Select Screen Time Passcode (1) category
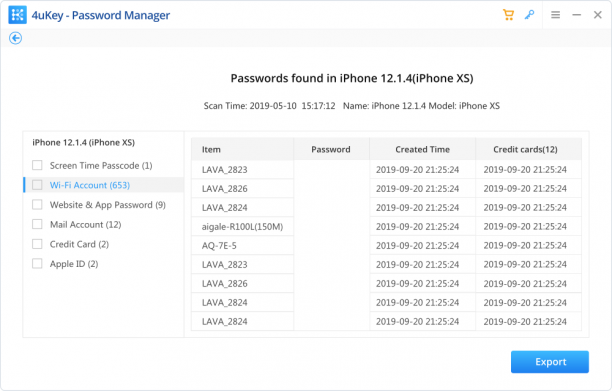 tap(101, 165)
